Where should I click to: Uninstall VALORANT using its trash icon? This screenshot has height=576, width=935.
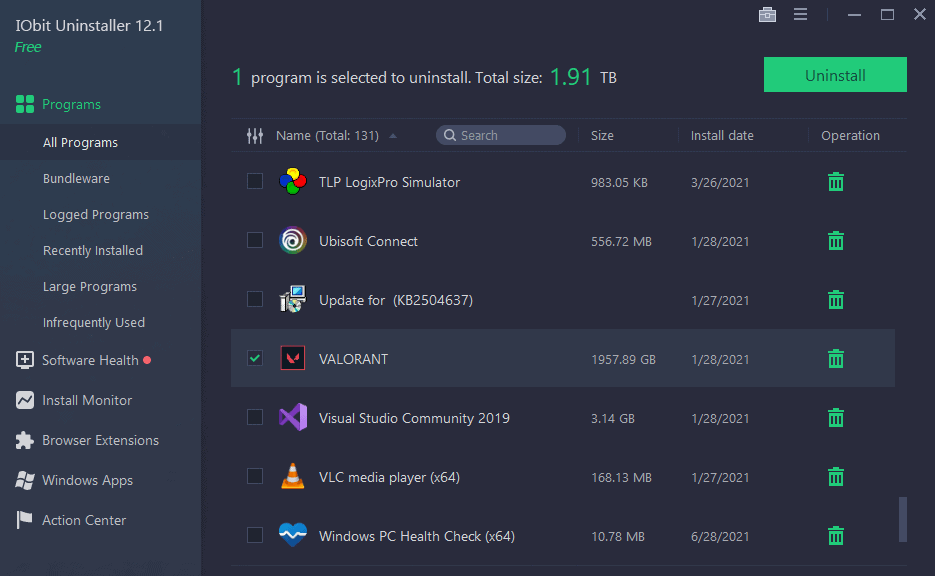click(836, 359)
